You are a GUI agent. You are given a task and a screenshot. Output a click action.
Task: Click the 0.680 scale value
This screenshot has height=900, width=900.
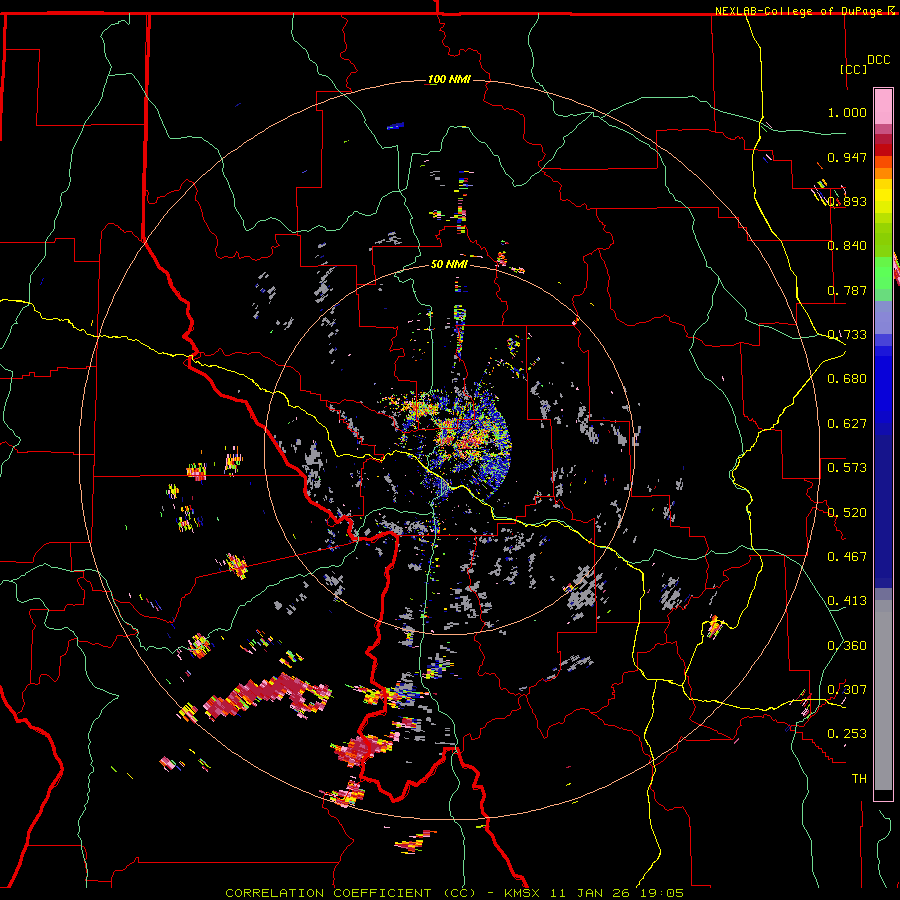click(847, 379)
